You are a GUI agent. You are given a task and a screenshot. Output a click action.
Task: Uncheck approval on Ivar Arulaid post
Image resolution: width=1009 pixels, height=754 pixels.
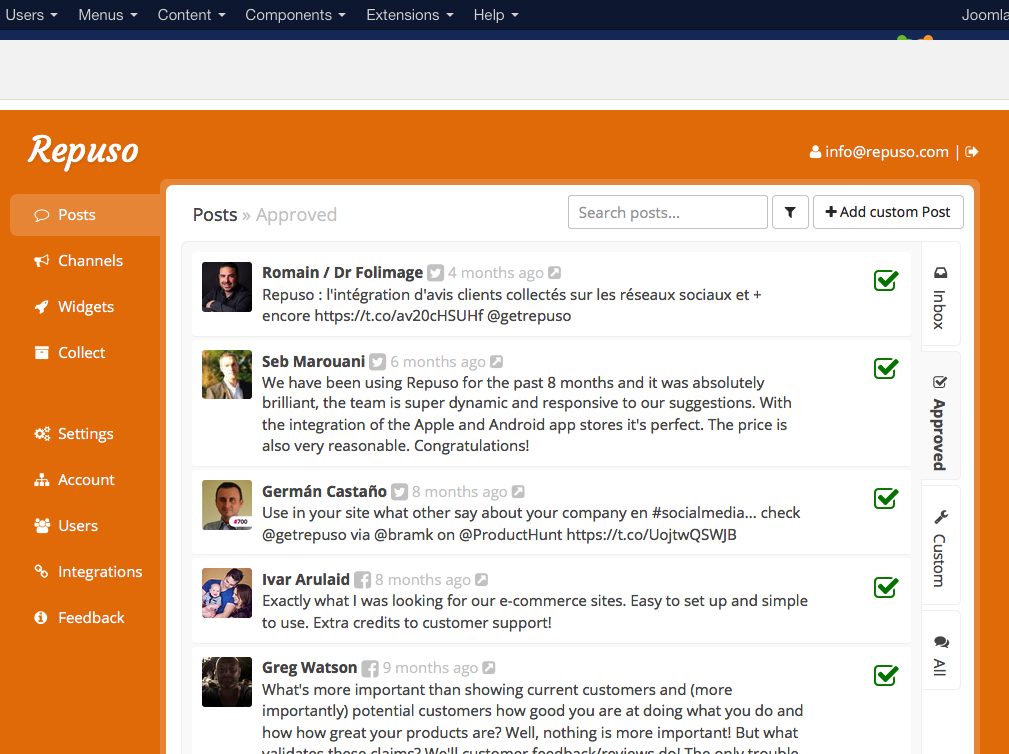pyautogui.click(x=886, y=587)
